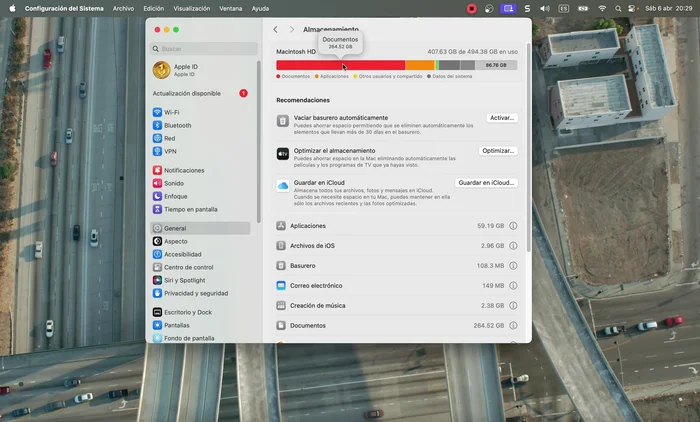This screenshot has height=422, width=700.
Task: Open Wi-Fi settings in the sidebar
Action: (x=171, y=113)
